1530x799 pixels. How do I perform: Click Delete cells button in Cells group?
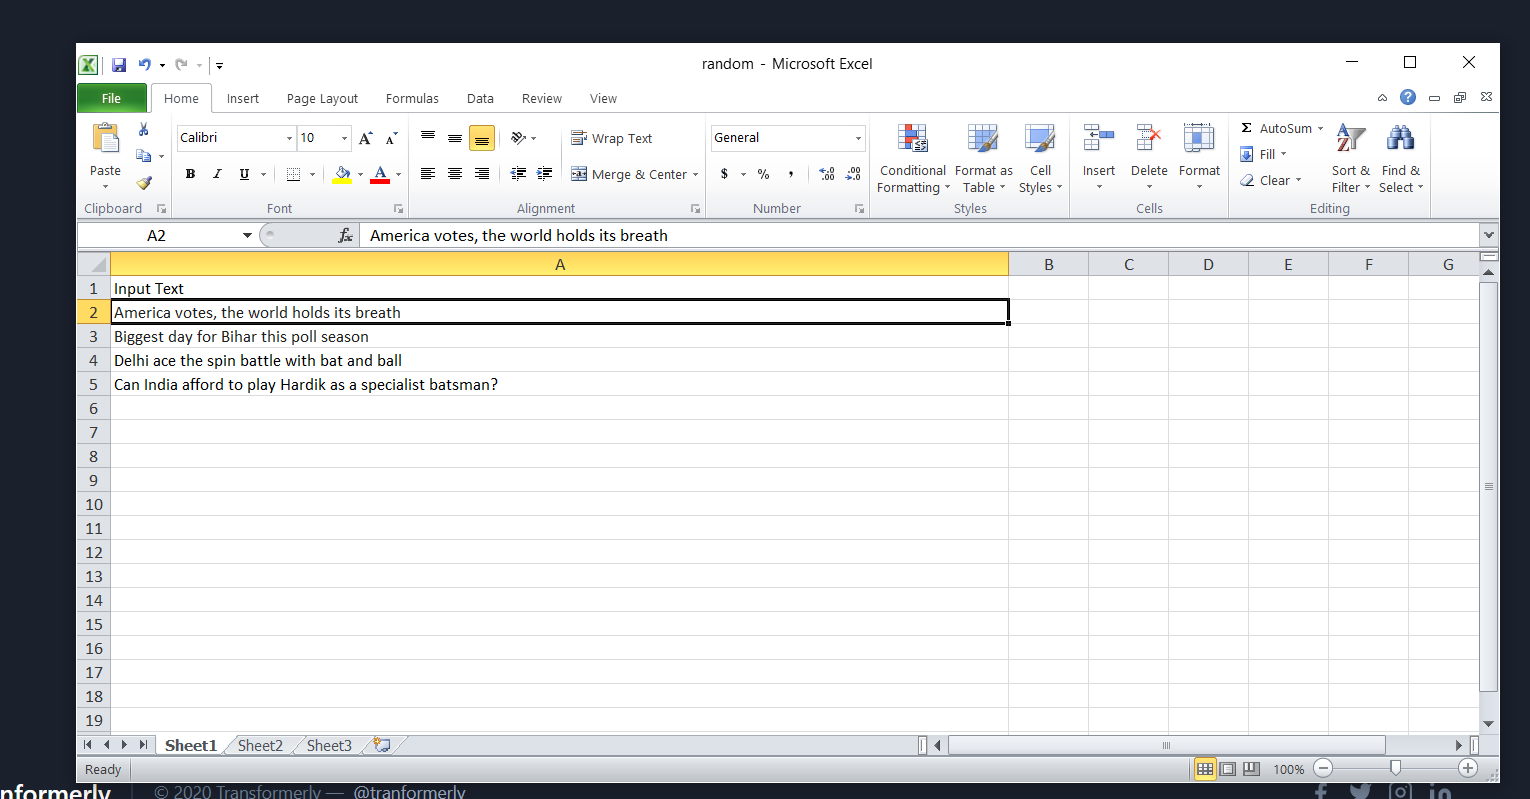[x=1149, y=158]
